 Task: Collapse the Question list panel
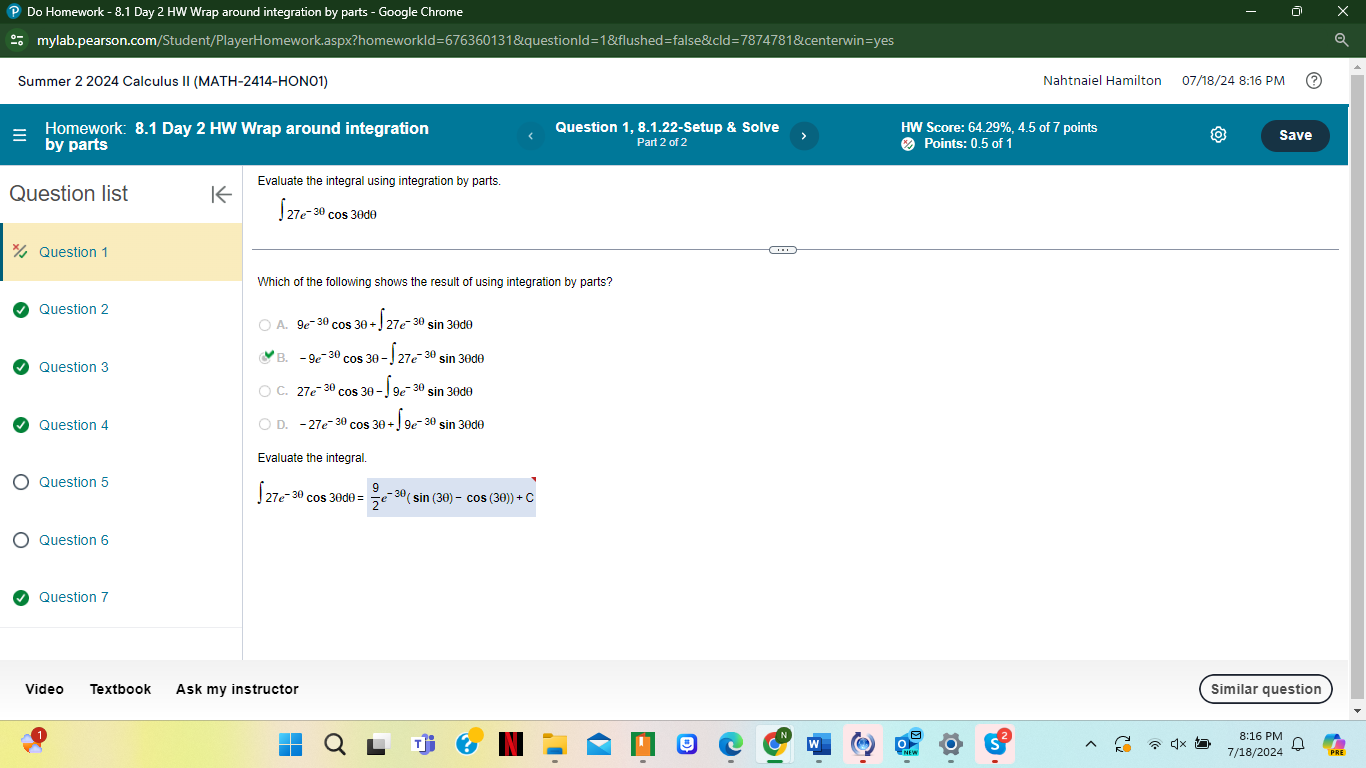coord(221,194)
